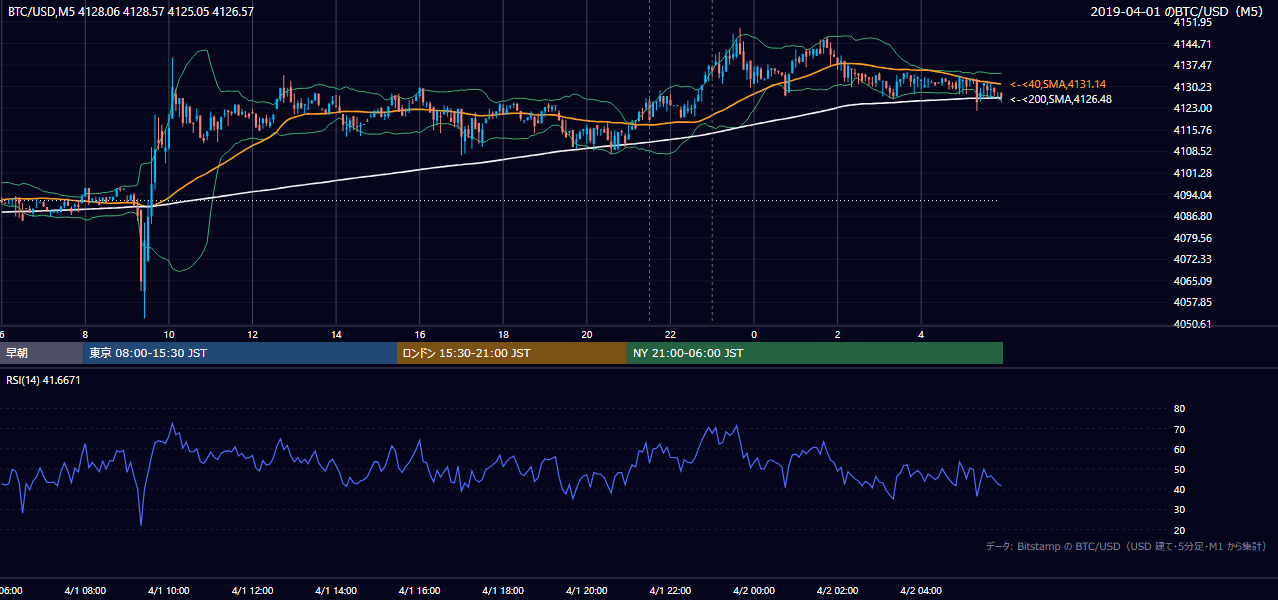The height and width of the screenshot is (600, 1278).
Task: Click the 4/1 16:00 time label
Action: (419, 591)
